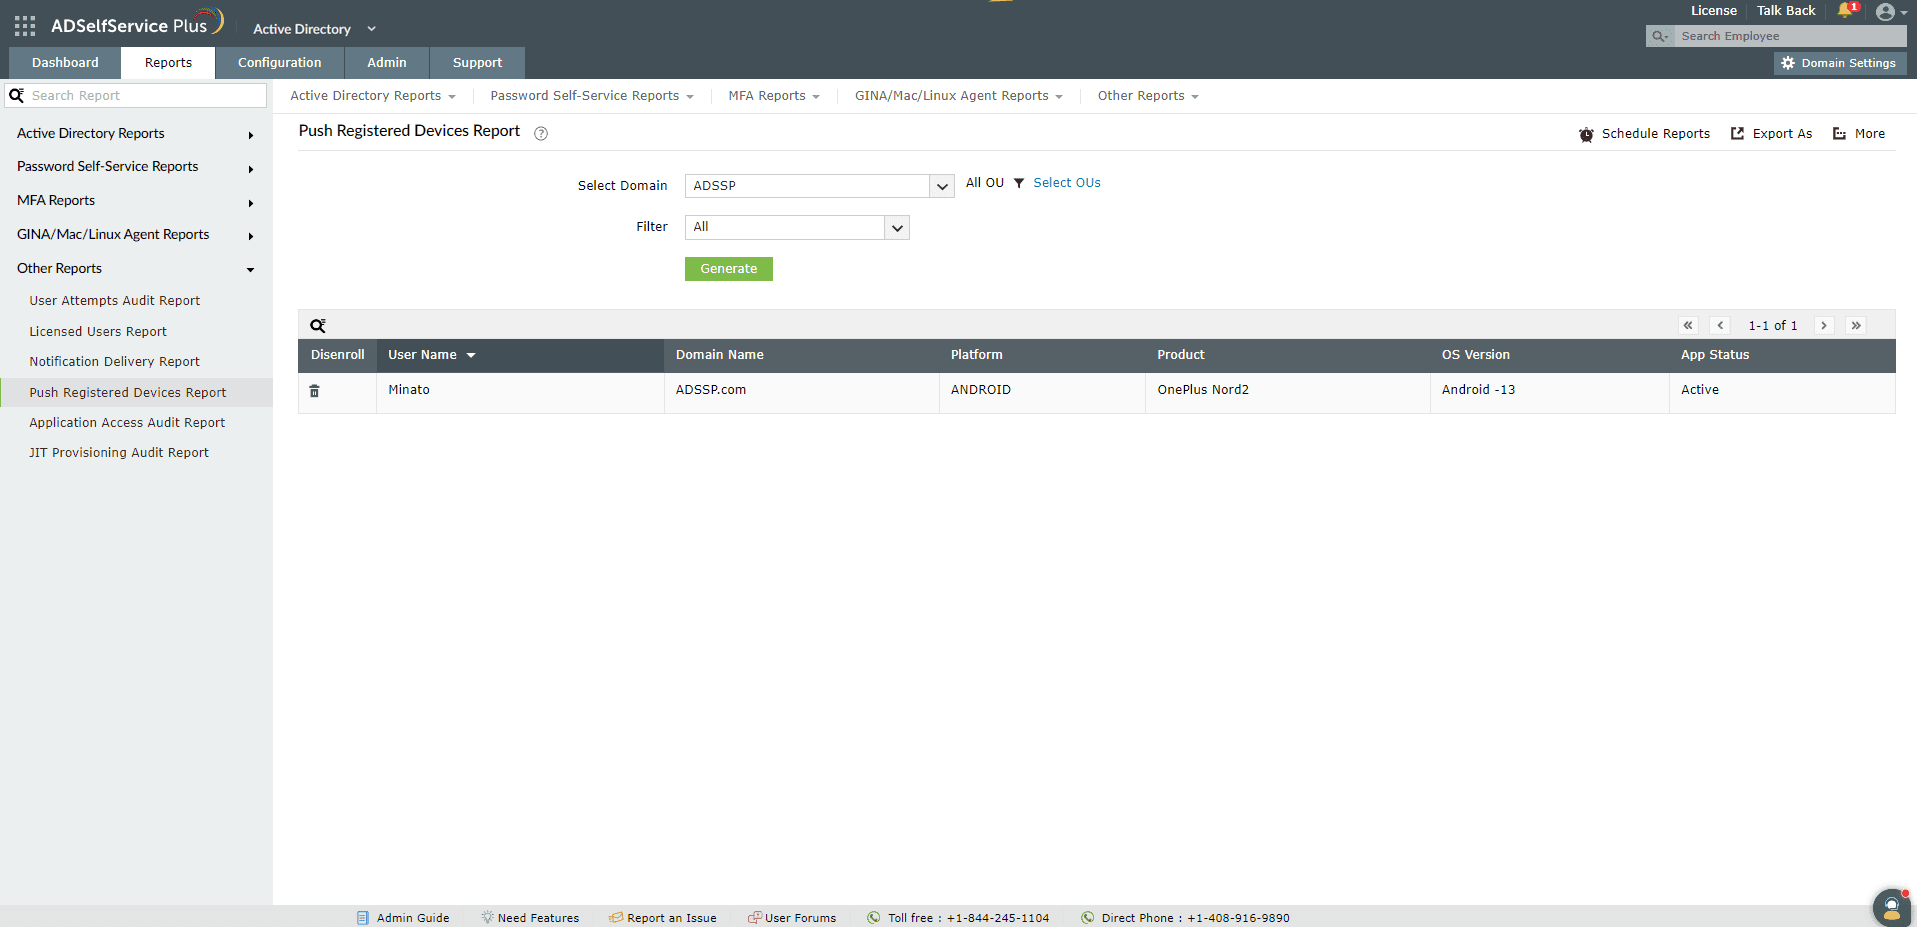
Task: Click the Search Report input field
Action: pos(147,95)
